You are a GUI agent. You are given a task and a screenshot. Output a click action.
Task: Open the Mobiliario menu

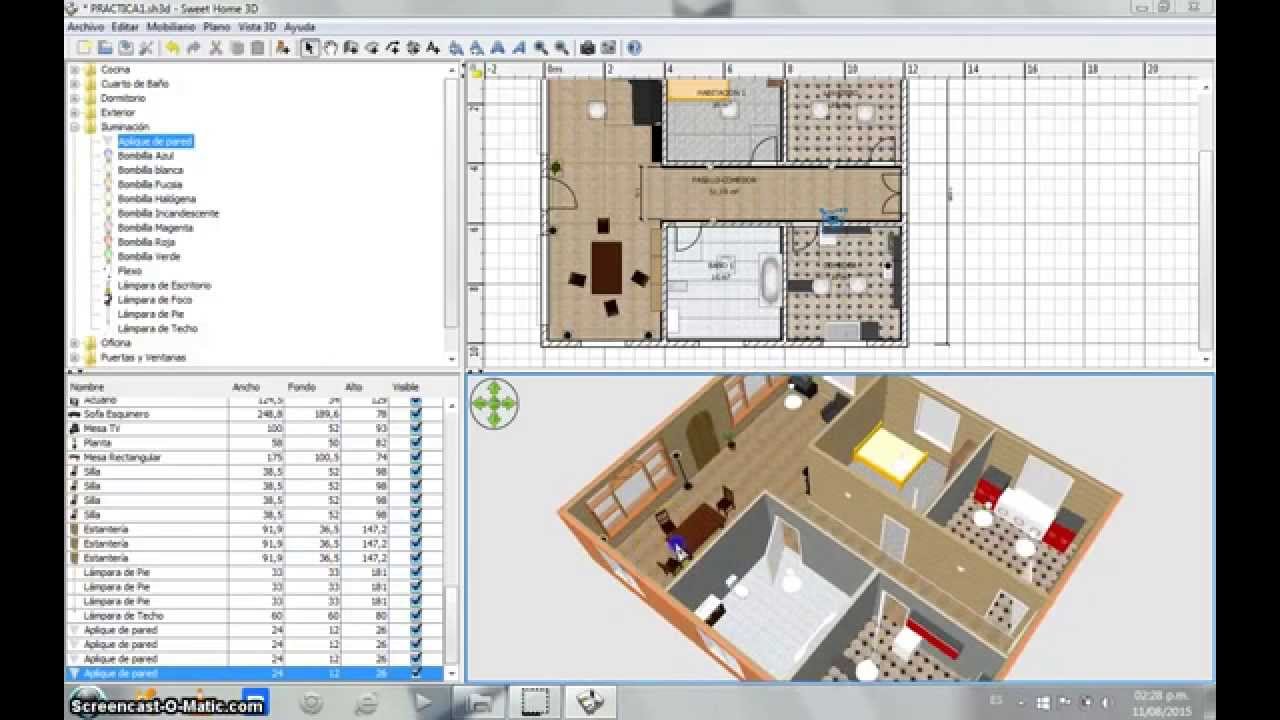171,27
